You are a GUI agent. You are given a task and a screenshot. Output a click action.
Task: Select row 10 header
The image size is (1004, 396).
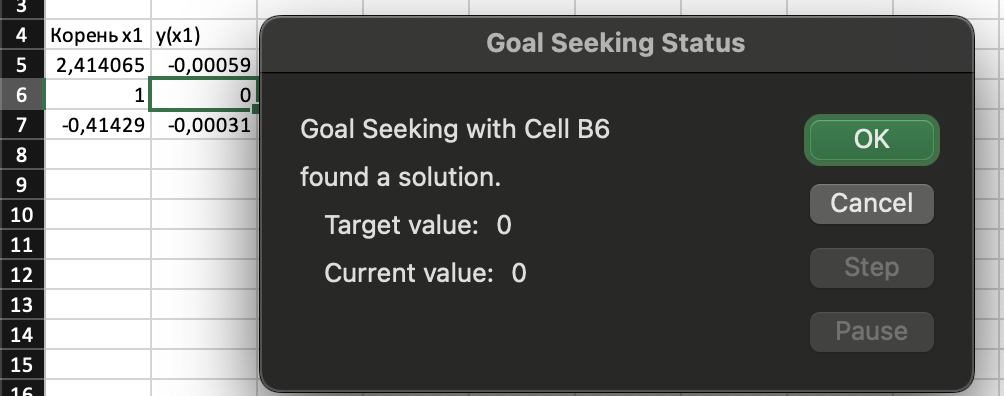(x=22, y=215)
